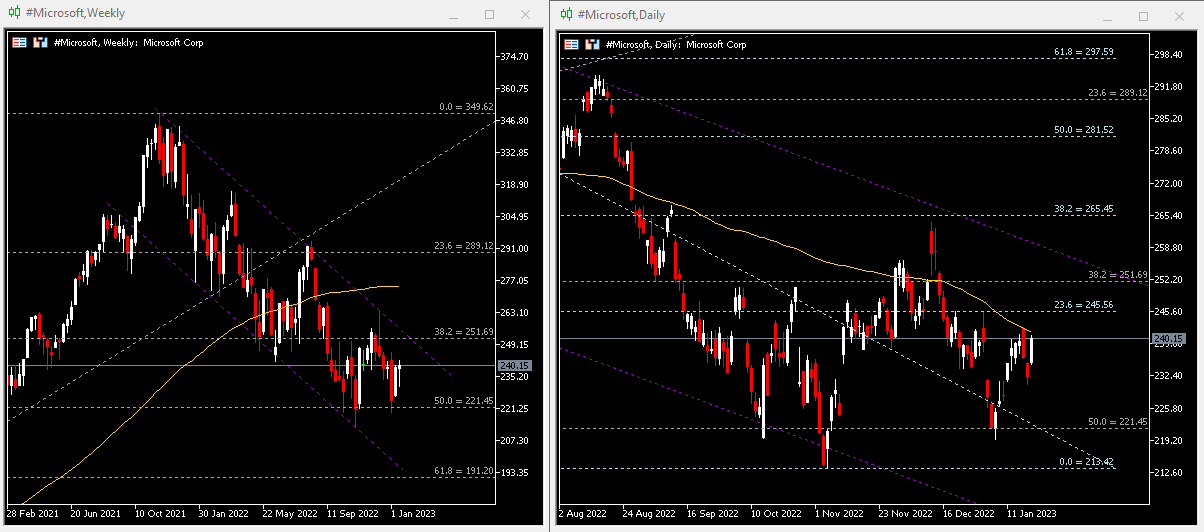This screenshot has width=1204, height=532.
Task: Click the '16 Dec 2022' date label
Action: tap(967, 514)
